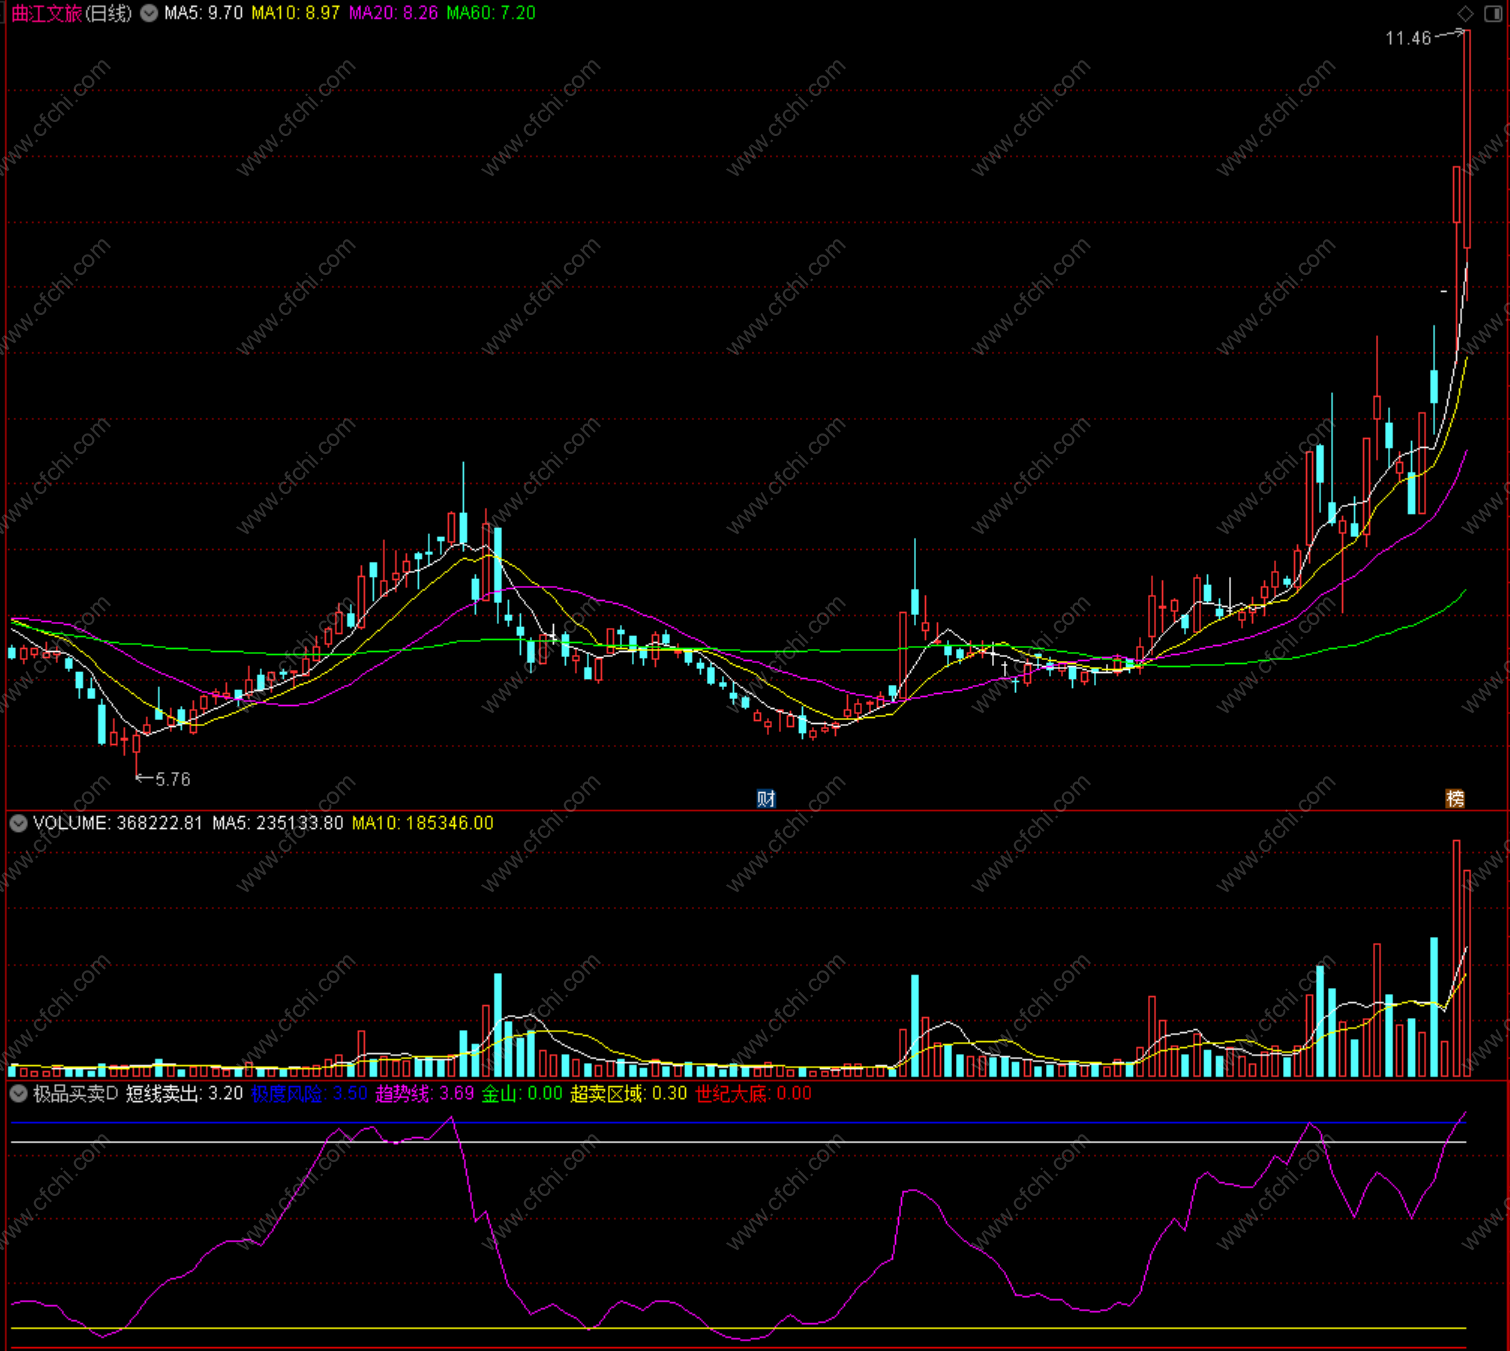Select the 超卖区域: 0.30 value

click(629, 1094)
